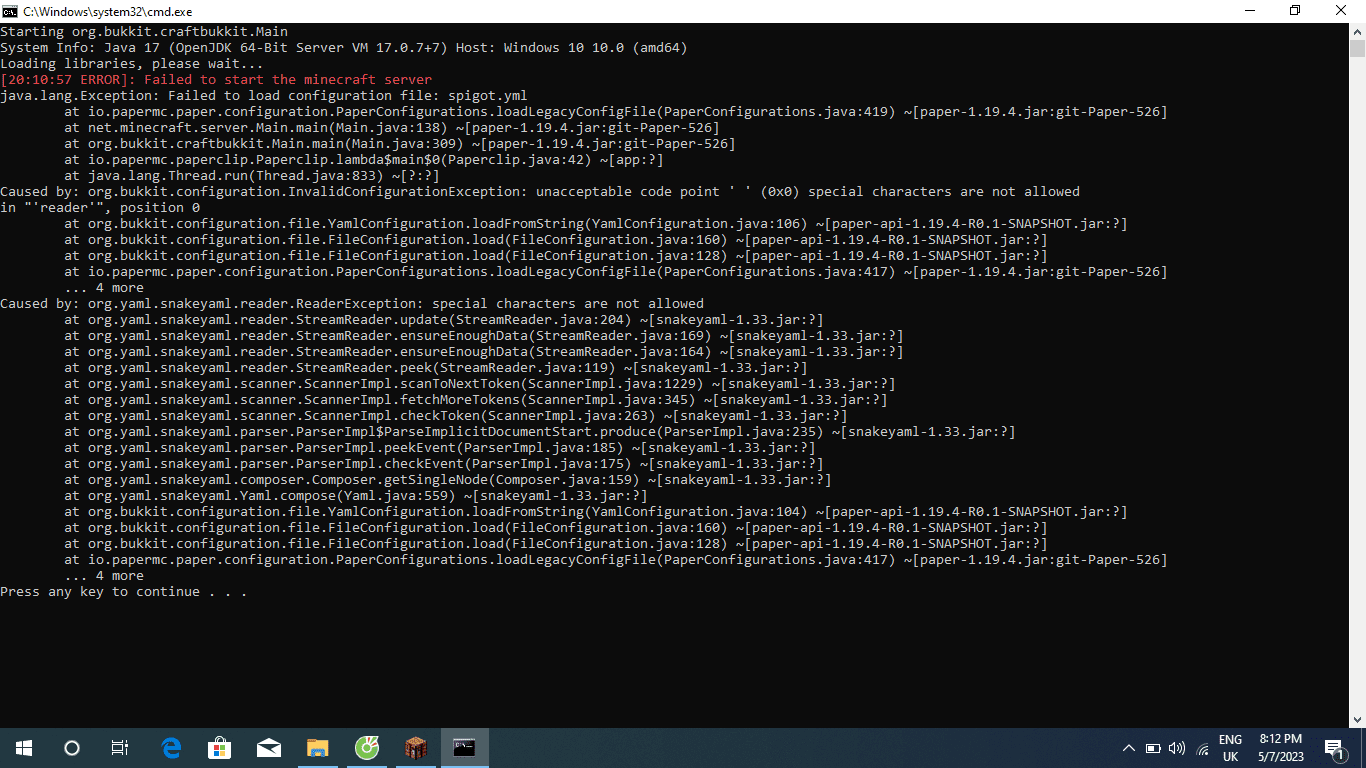Click the "ParserImpl$ParseImplicitDocumentStart.produce" line
This screenshot has height=768, width=1366.
click(540, 432)
